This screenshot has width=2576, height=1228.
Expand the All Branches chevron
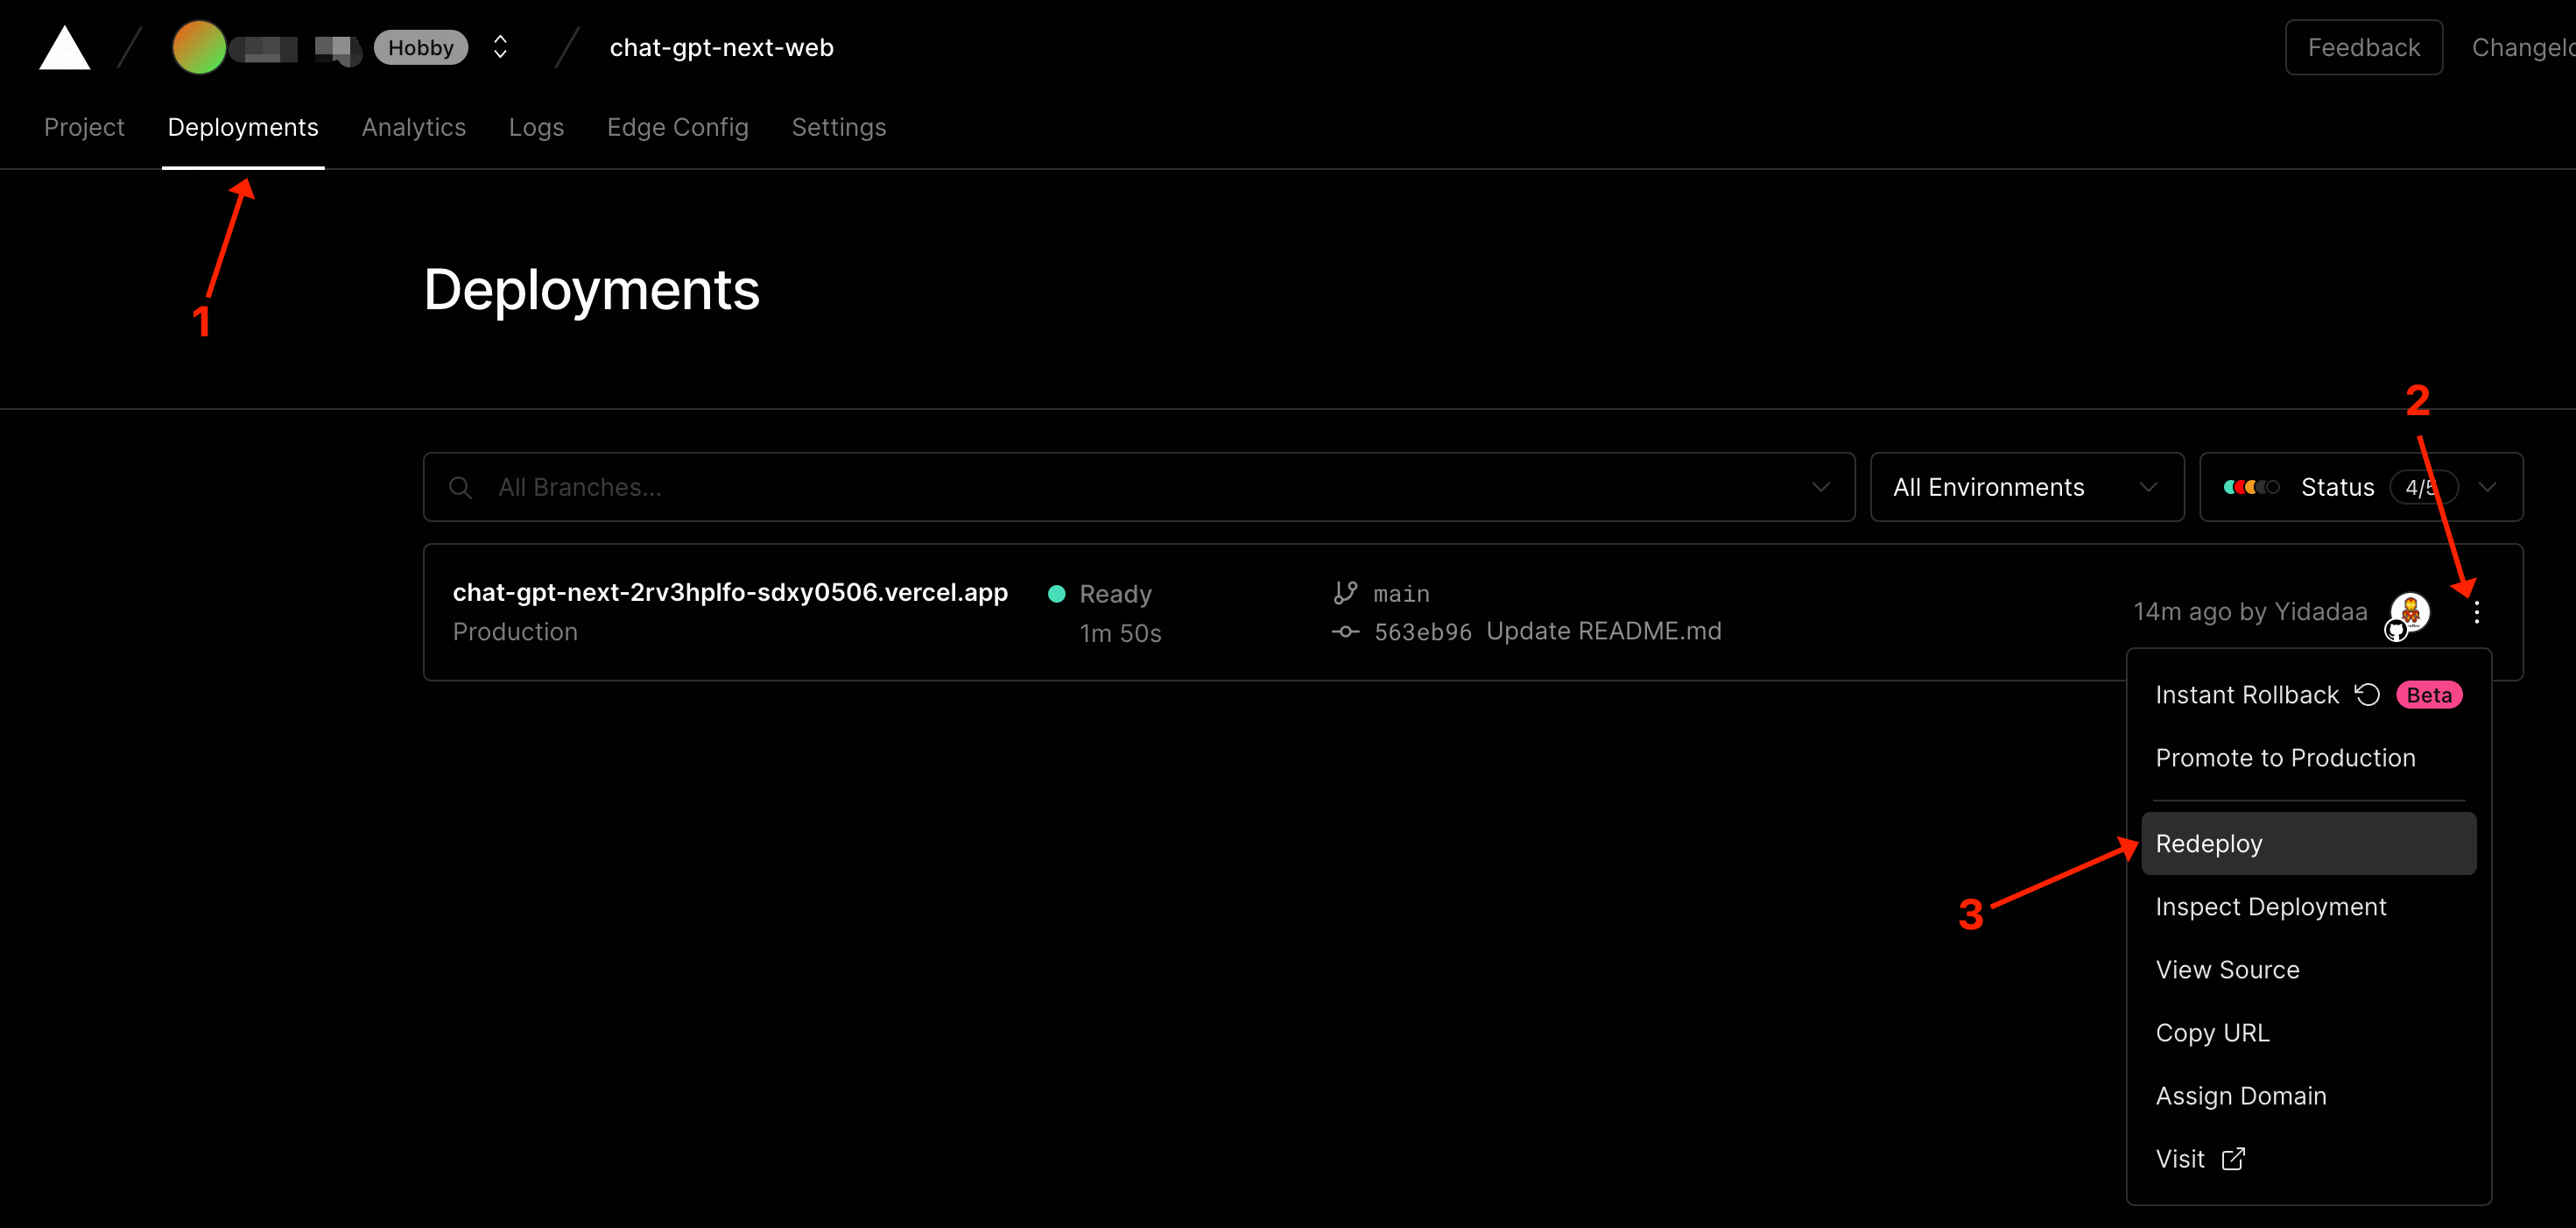coord(1820,487)
